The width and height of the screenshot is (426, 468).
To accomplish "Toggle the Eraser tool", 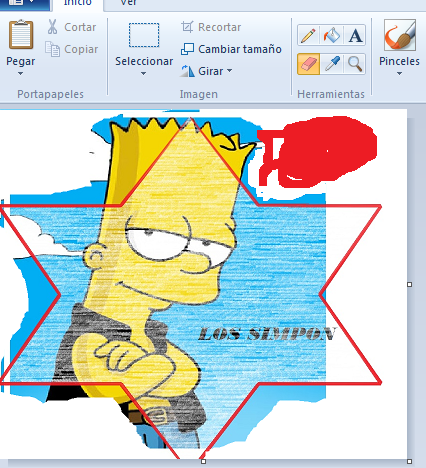I will pos(308,64).
